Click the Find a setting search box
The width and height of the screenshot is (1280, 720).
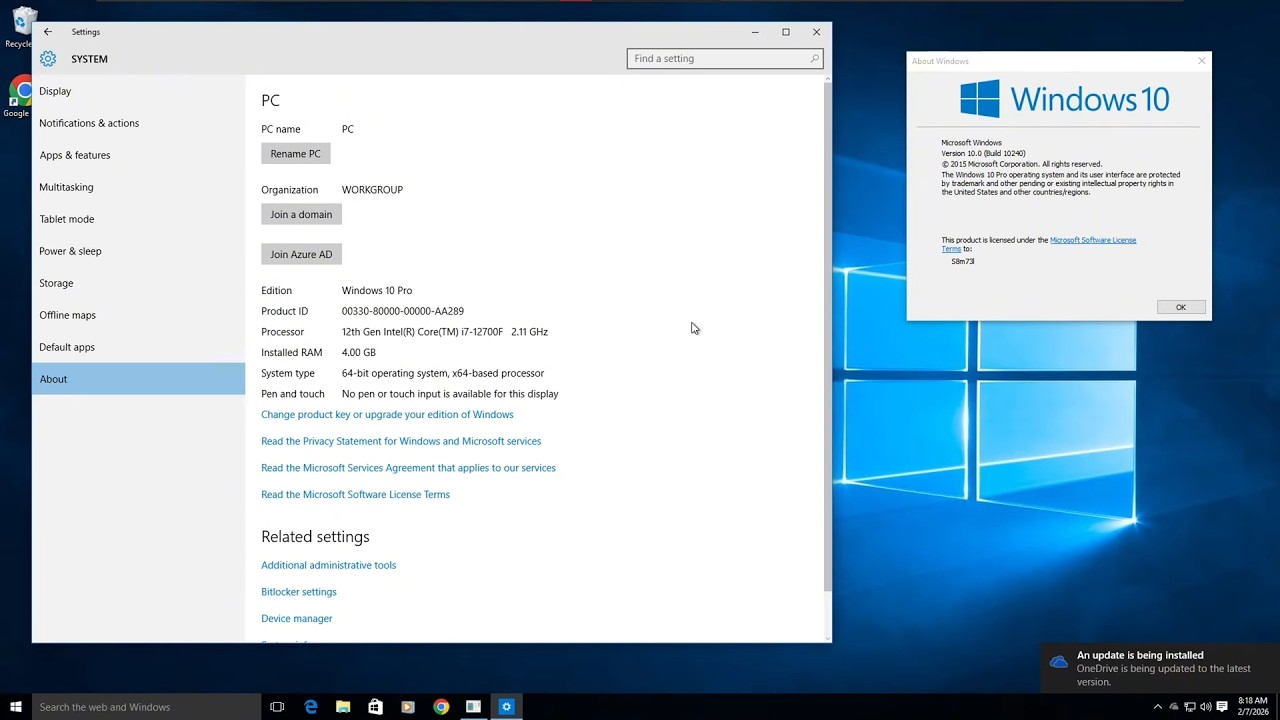pyautogui.click(x=725, y=58)
